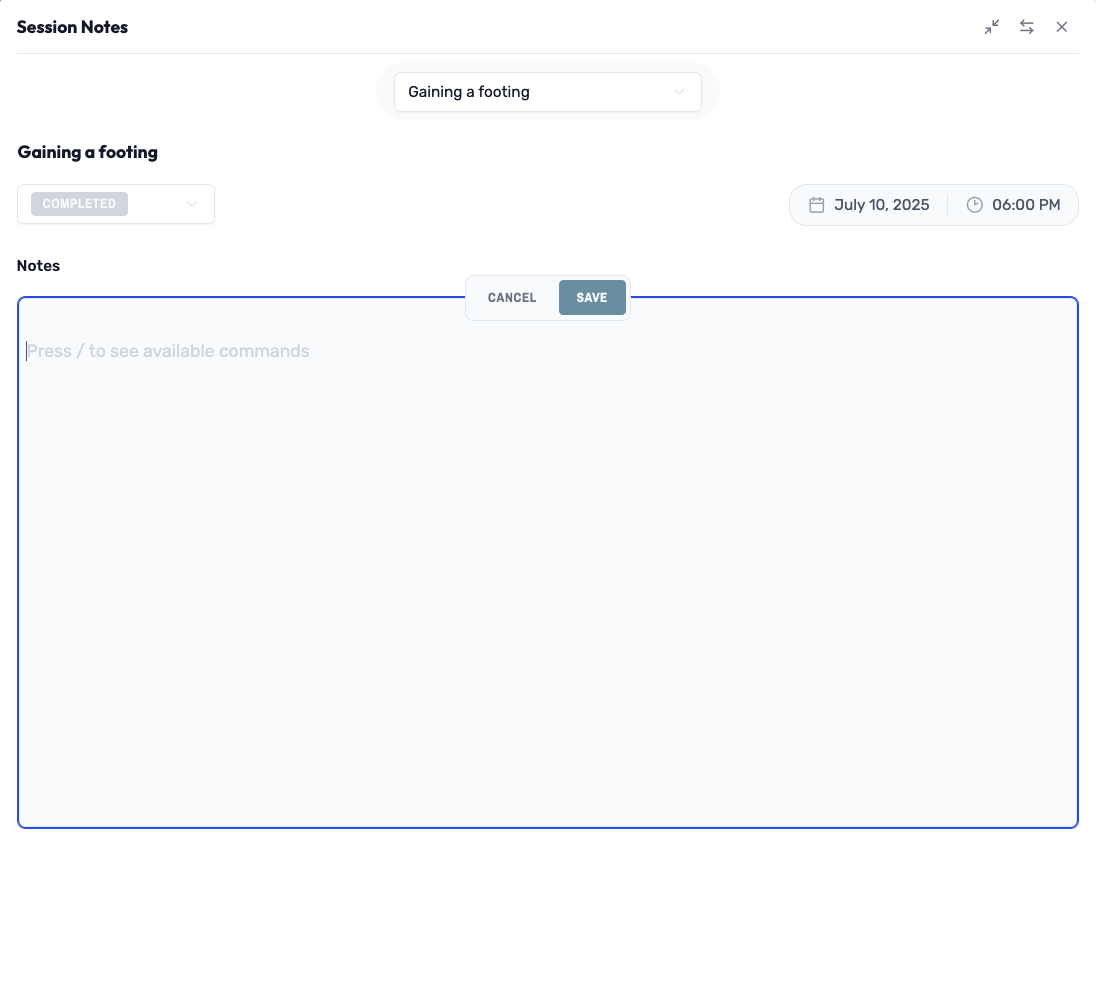Expand the COMPLETED status dropdown arrow

192,204
